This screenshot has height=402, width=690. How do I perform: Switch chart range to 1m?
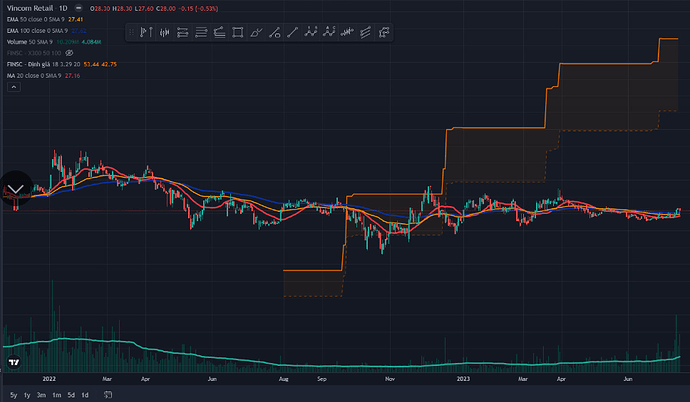pyautogui.click(x=56, y=395)
